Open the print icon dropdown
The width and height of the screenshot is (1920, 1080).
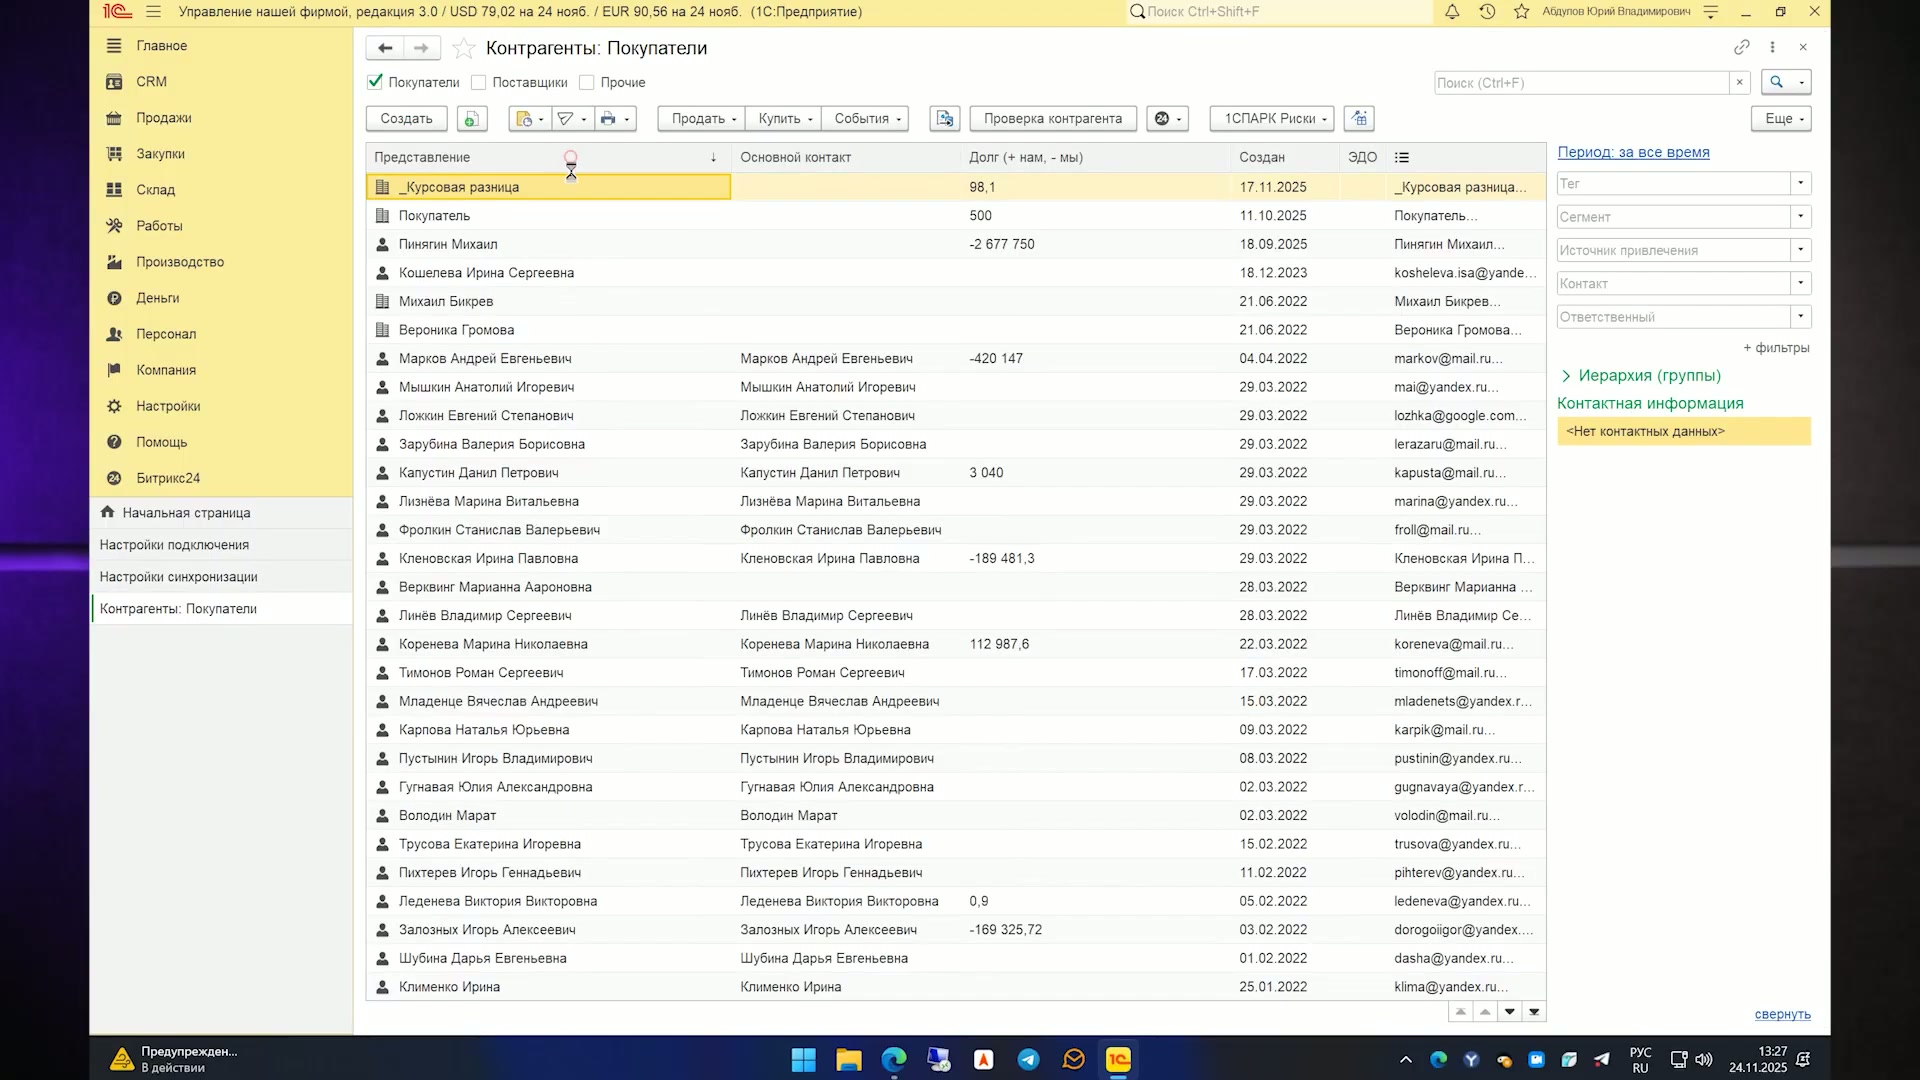615,119
